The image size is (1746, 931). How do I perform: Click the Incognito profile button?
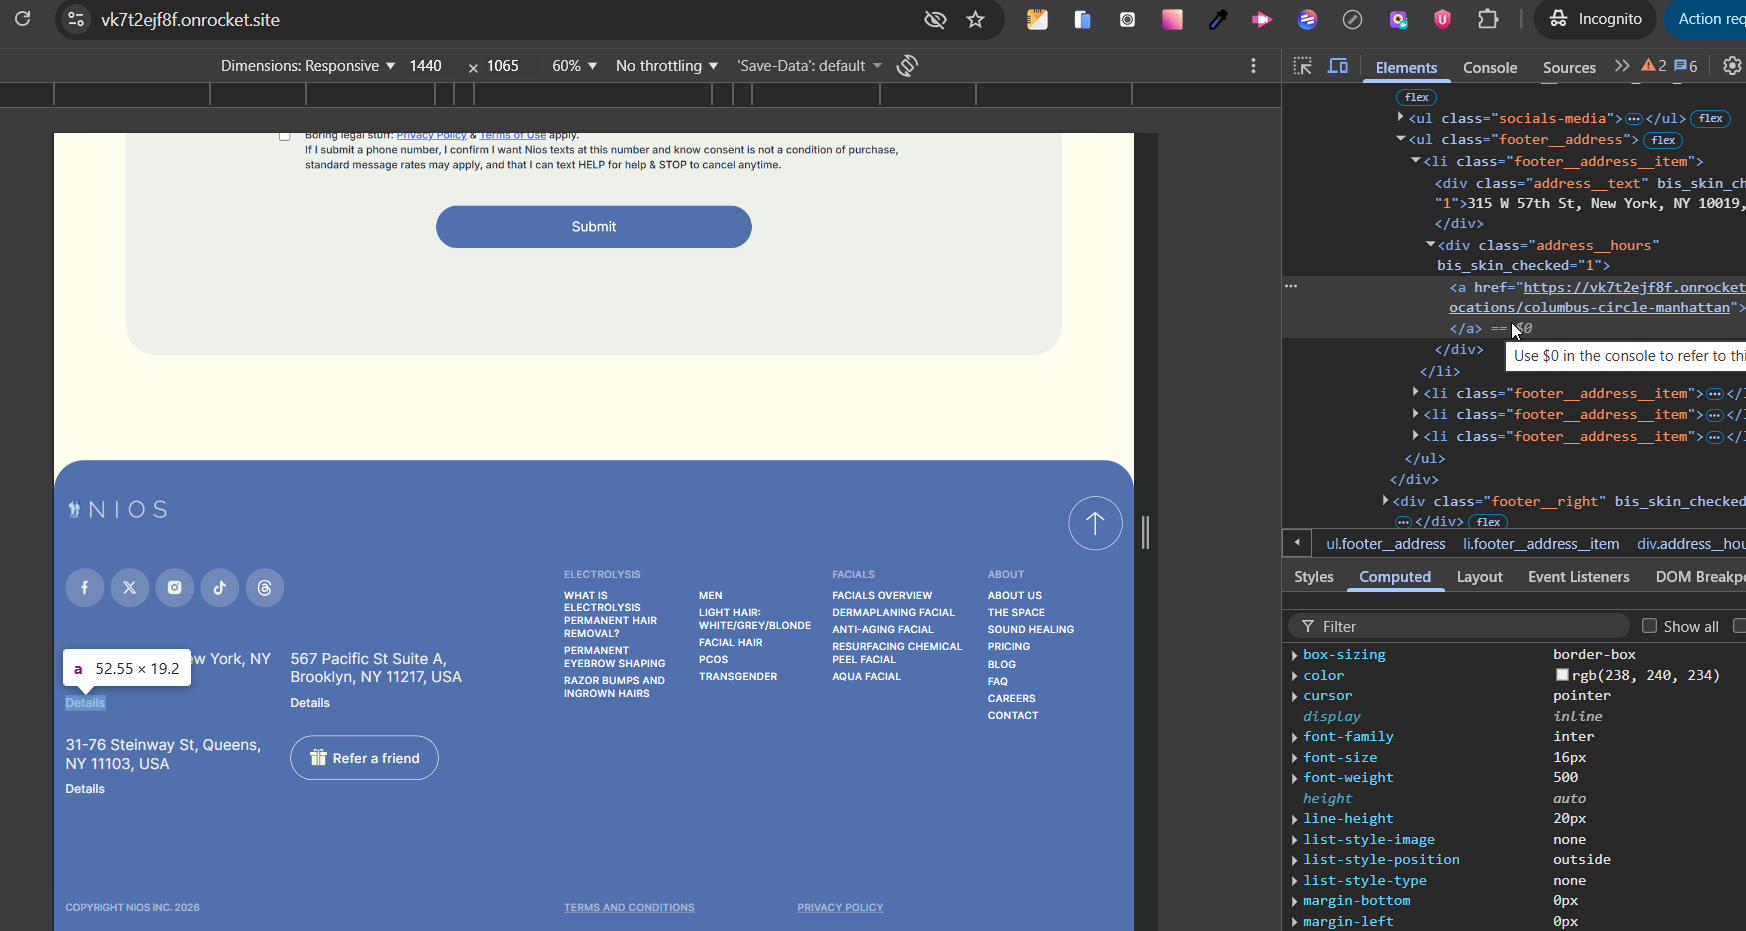[1596, 19]
